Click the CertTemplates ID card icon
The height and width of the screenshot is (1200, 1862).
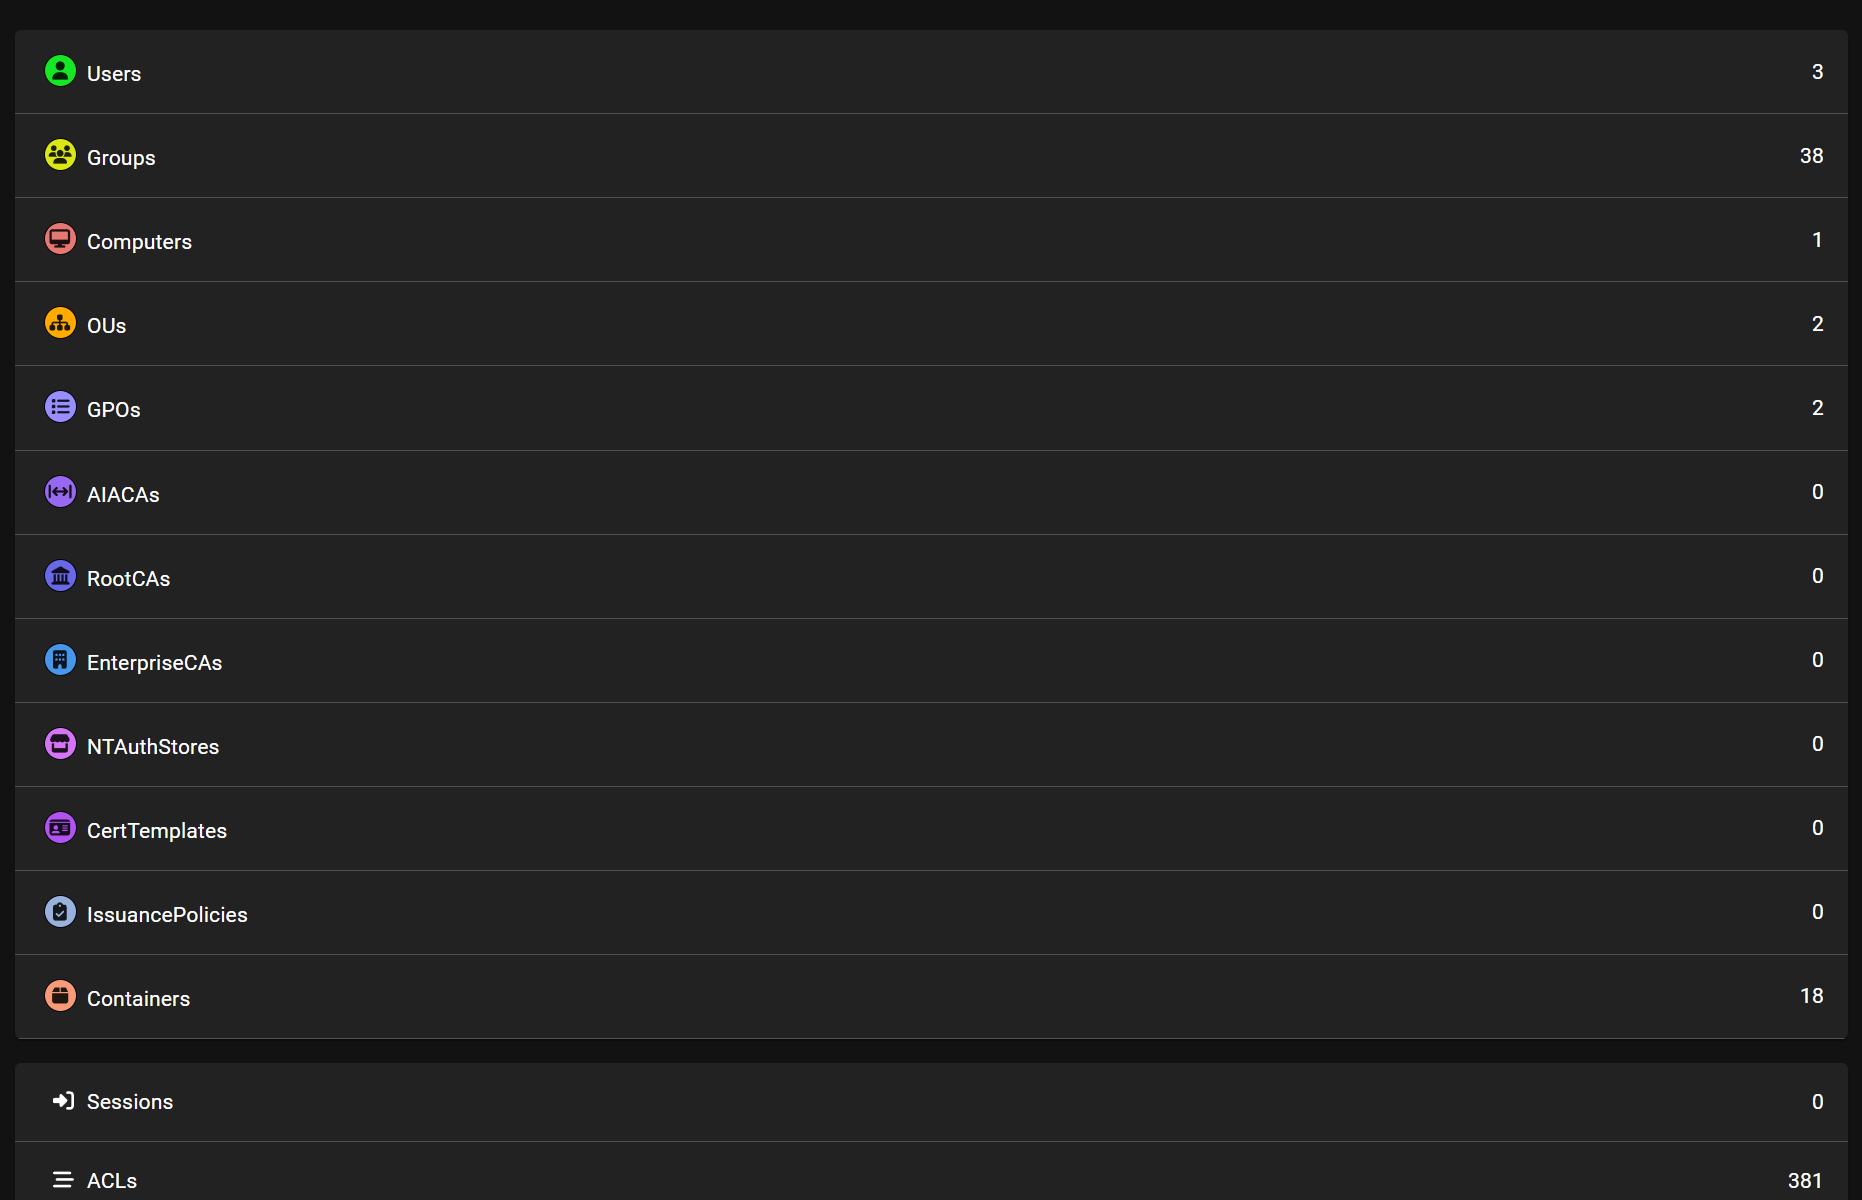point(60,828)
